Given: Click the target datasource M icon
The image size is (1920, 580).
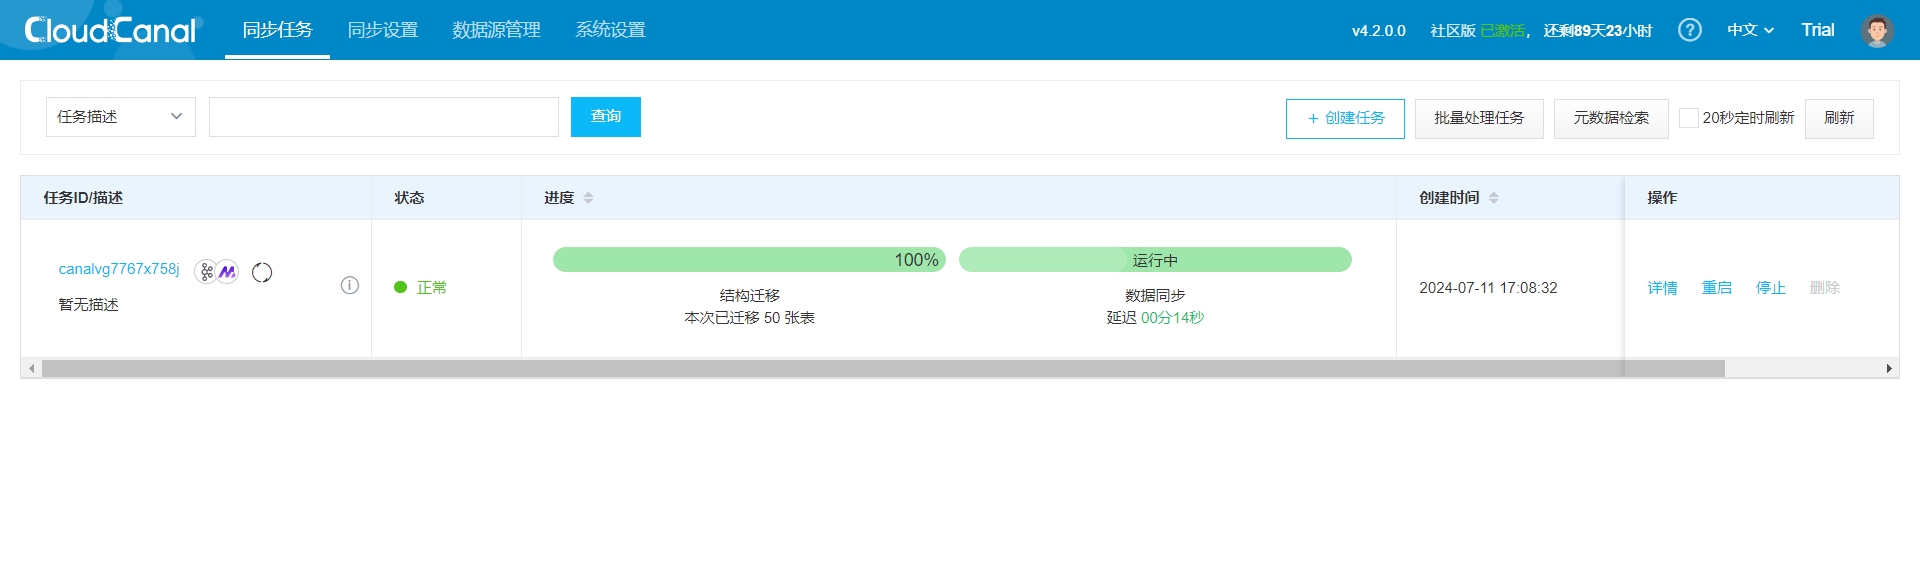Looking at the screenshot, I should (228, 272).
